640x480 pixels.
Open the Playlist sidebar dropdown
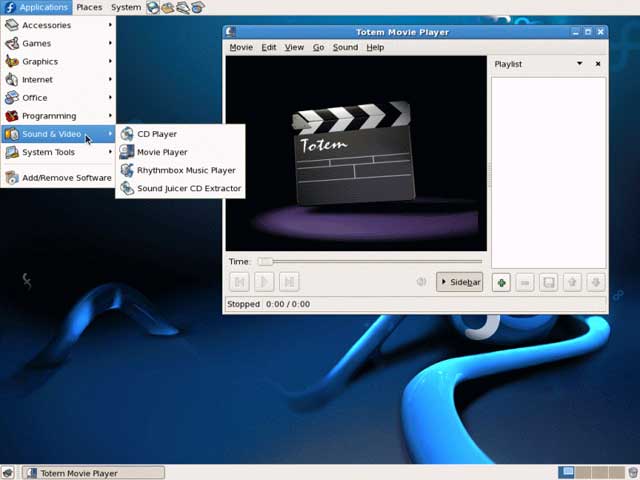[579, 64]
